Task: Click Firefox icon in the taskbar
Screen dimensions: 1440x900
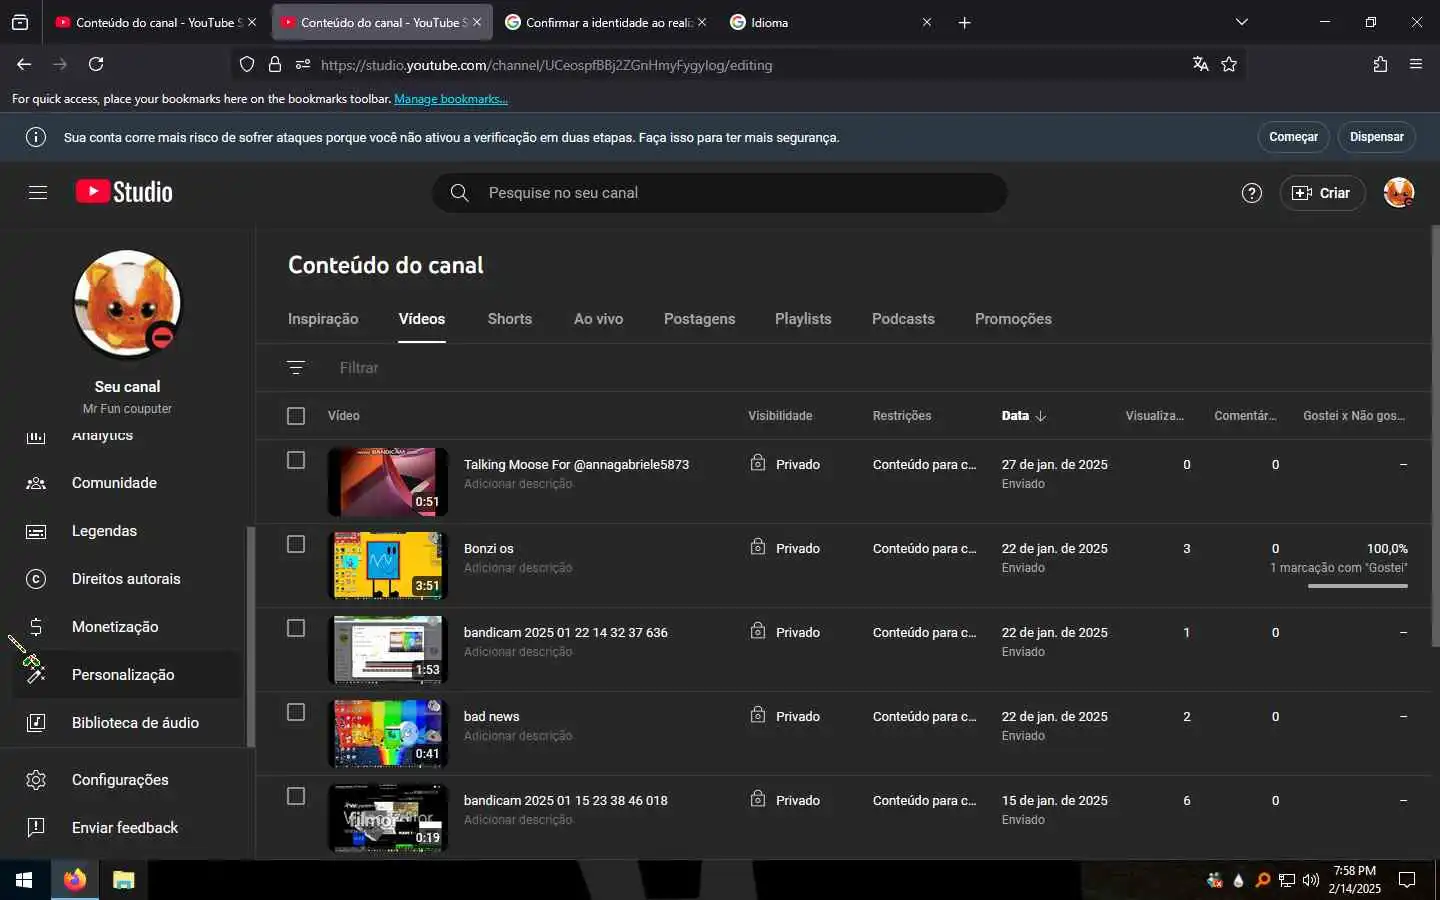Action: [x=75, y=880]
